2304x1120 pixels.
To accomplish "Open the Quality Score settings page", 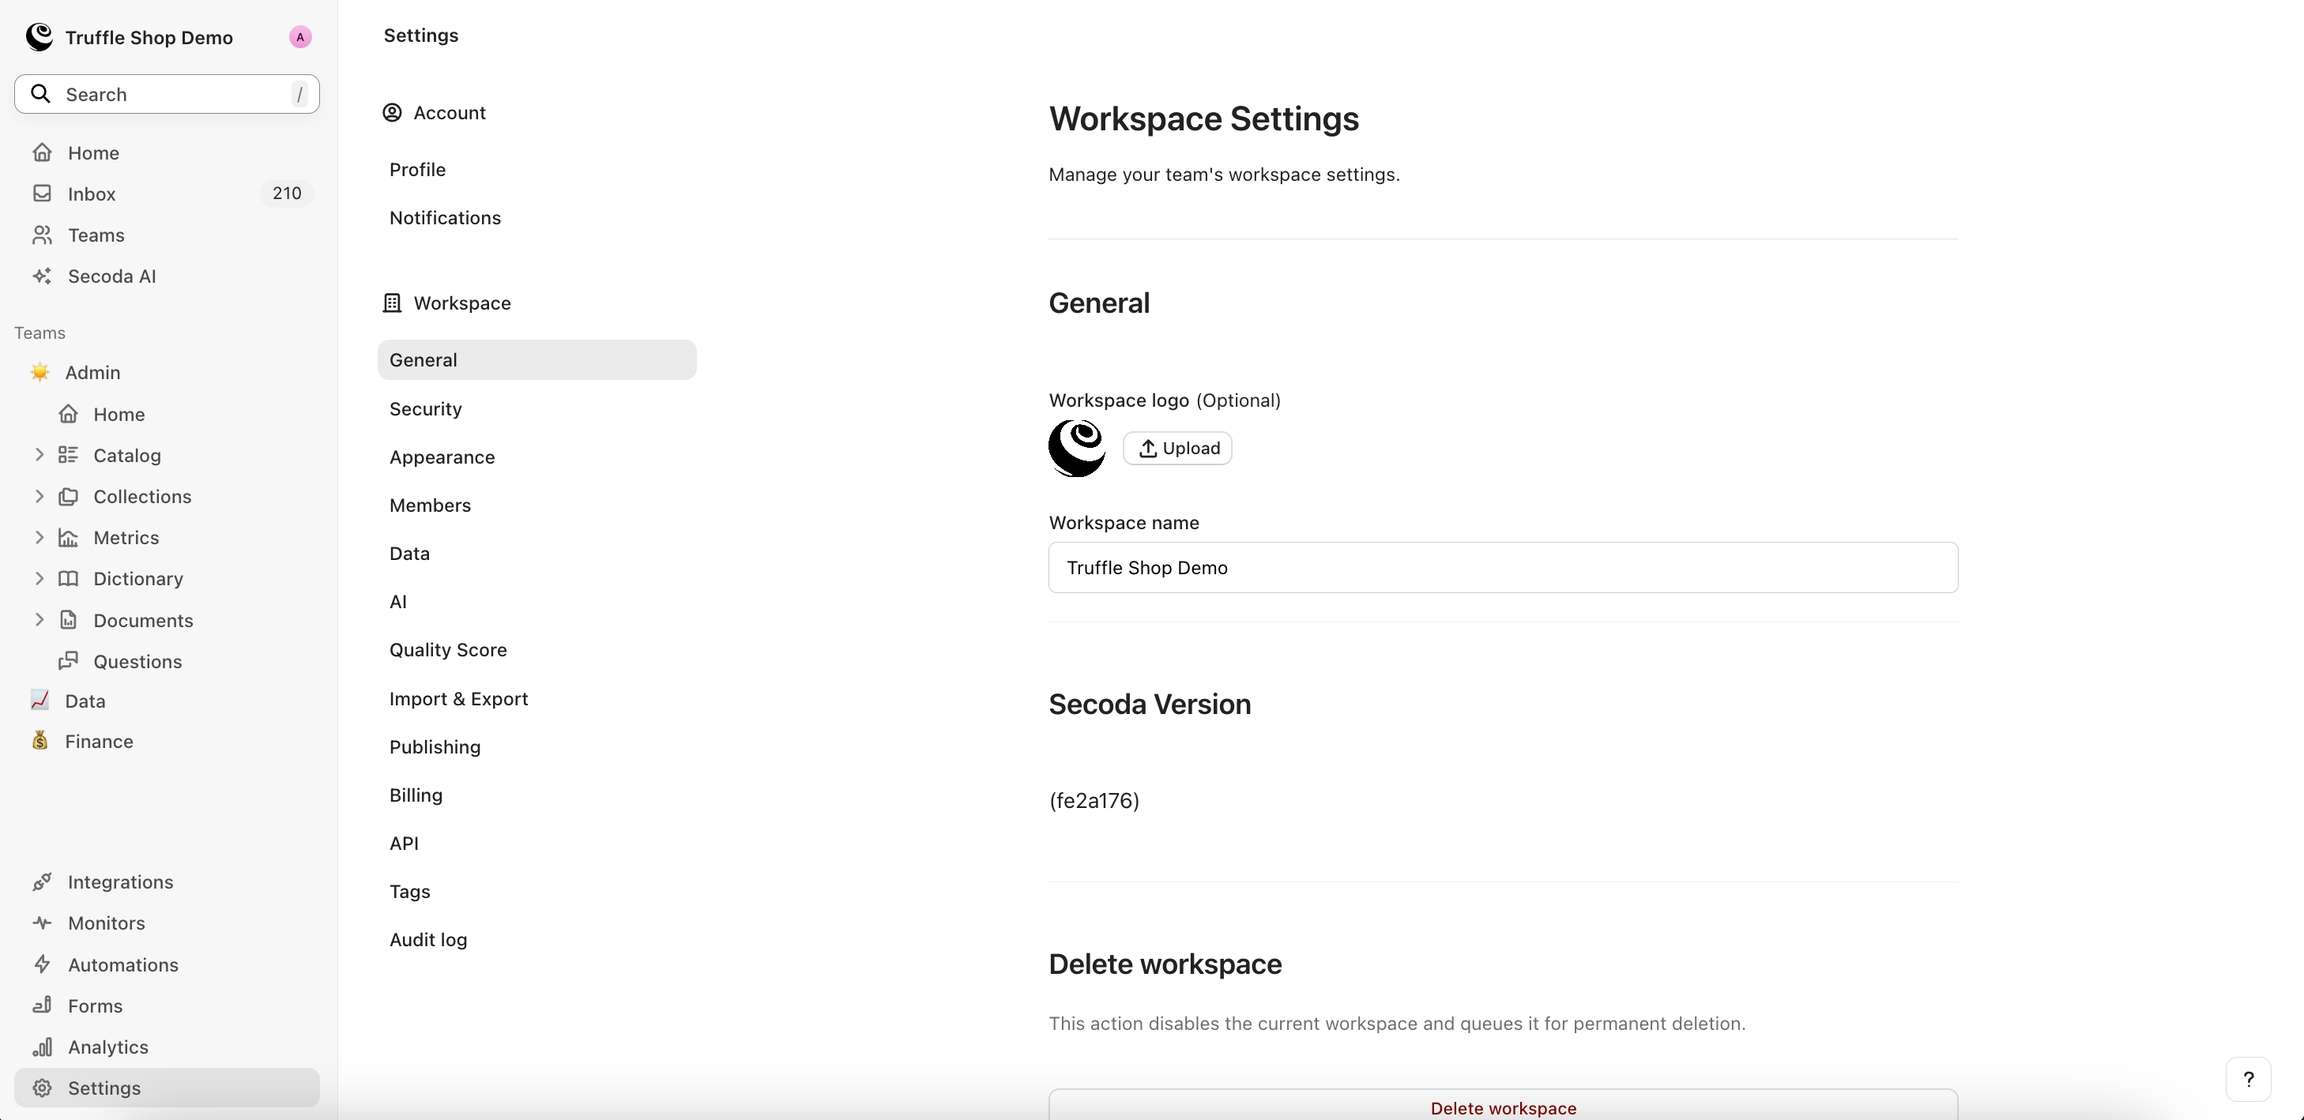I will click(537, 650).
